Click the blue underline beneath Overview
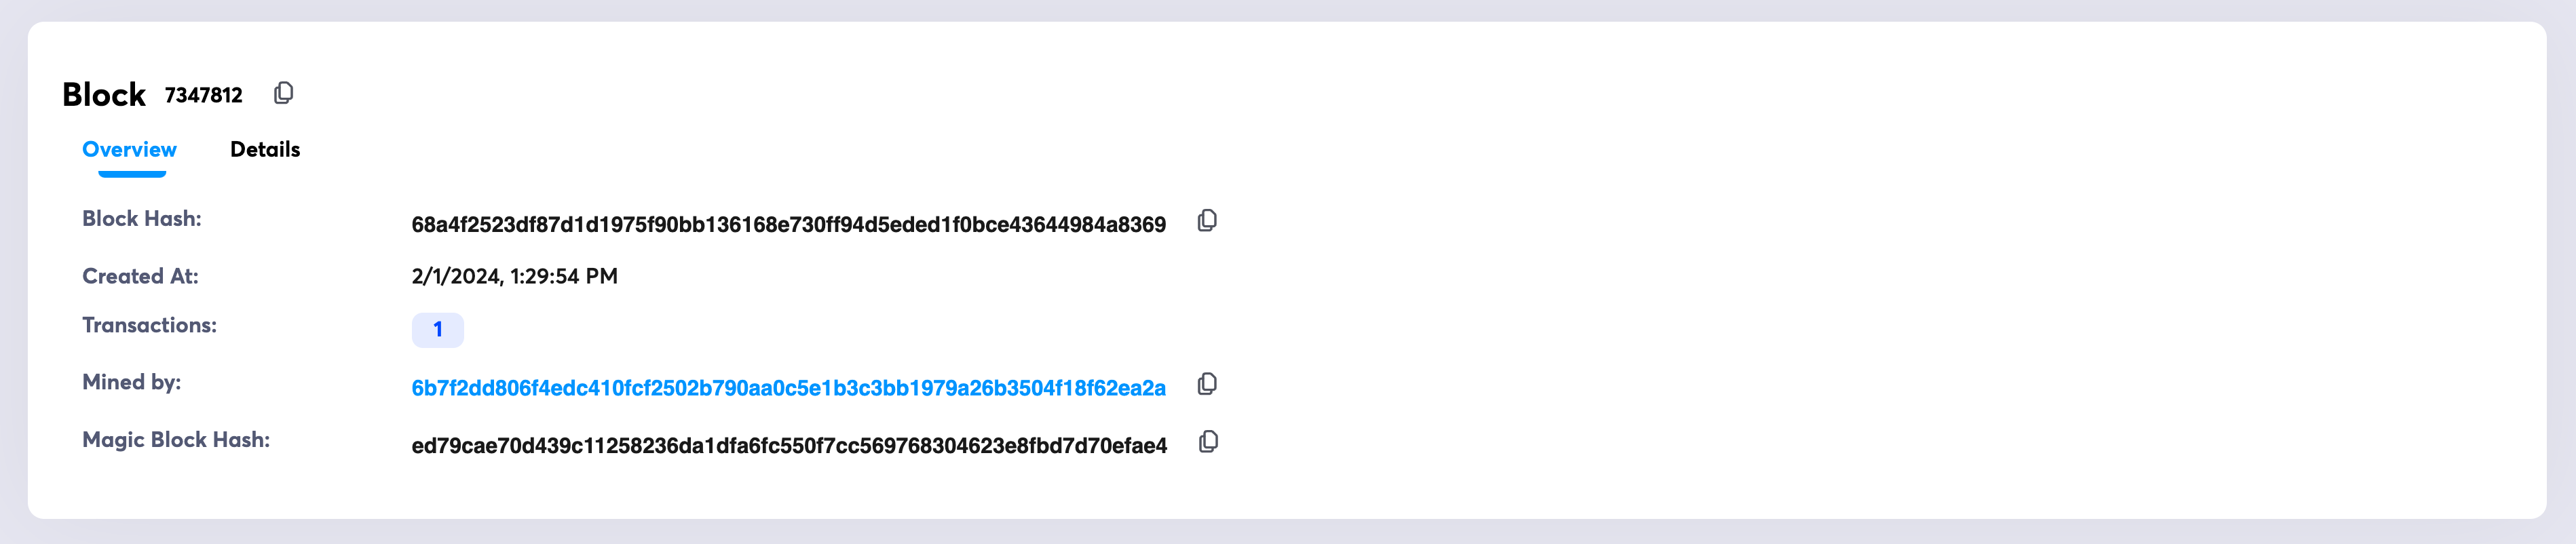Screen dimensions: 2576x544 coord(132,174)
